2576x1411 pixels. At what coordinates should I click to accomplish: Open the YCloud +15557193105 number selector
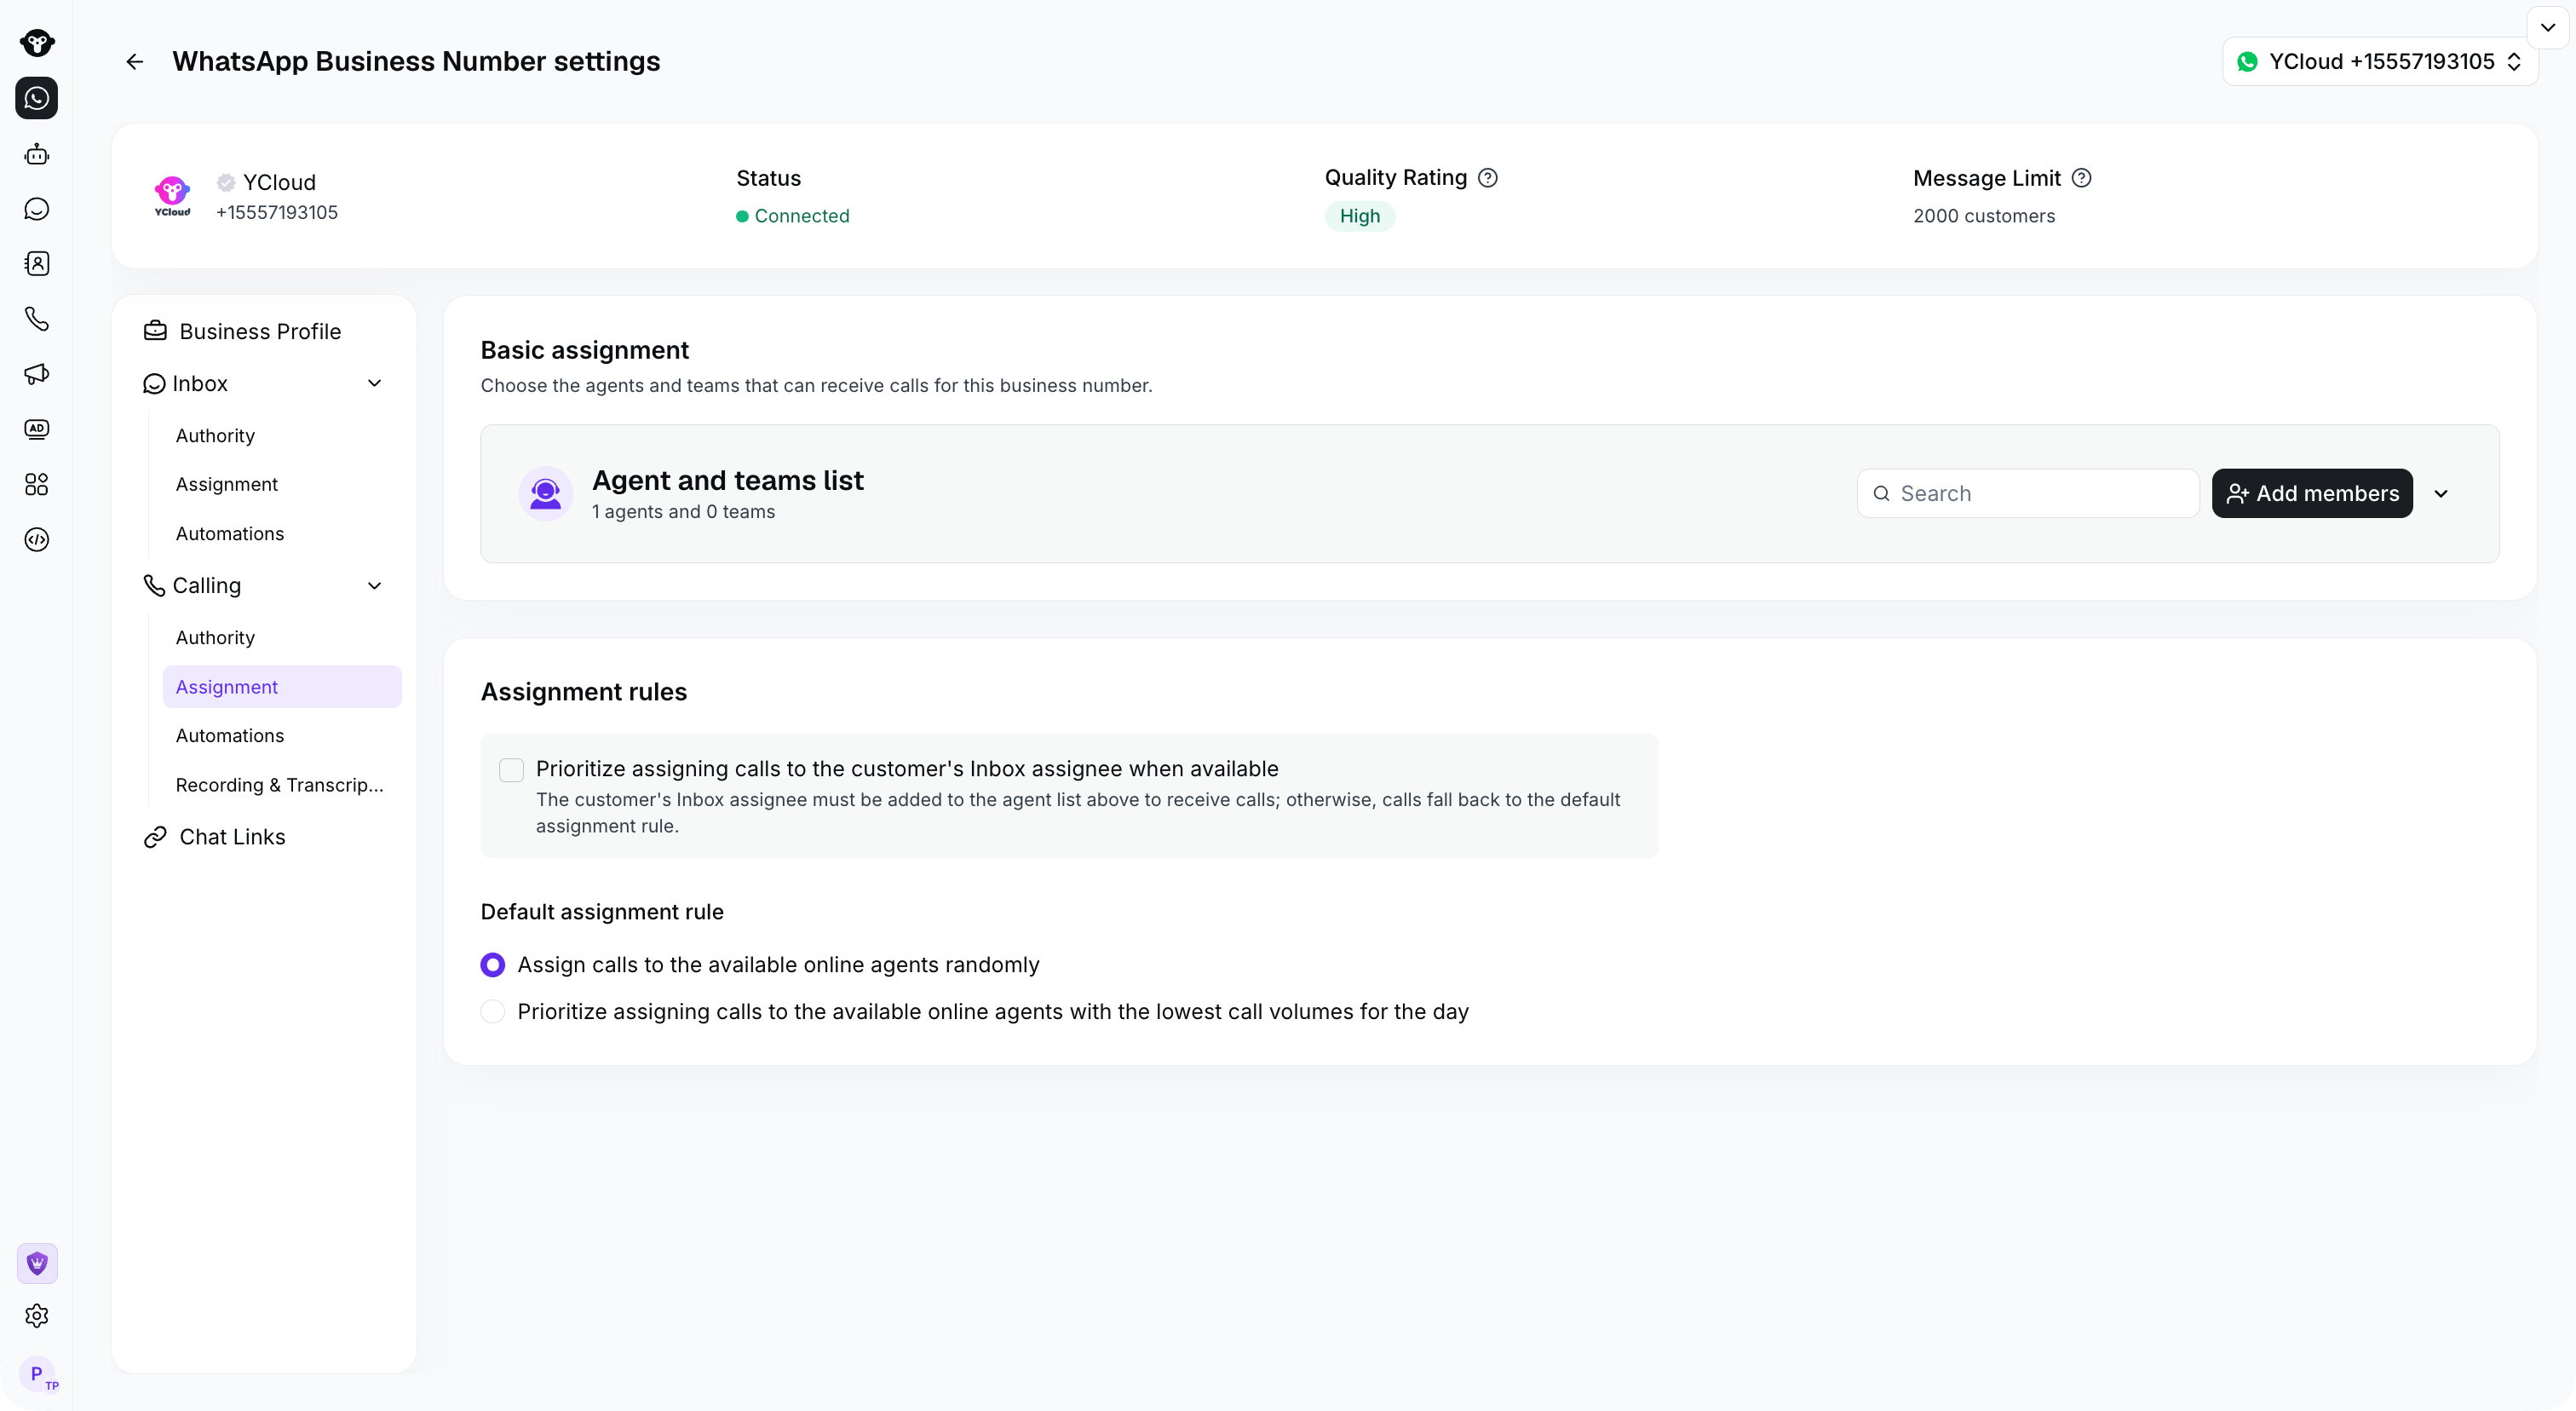coord(2380,62)
